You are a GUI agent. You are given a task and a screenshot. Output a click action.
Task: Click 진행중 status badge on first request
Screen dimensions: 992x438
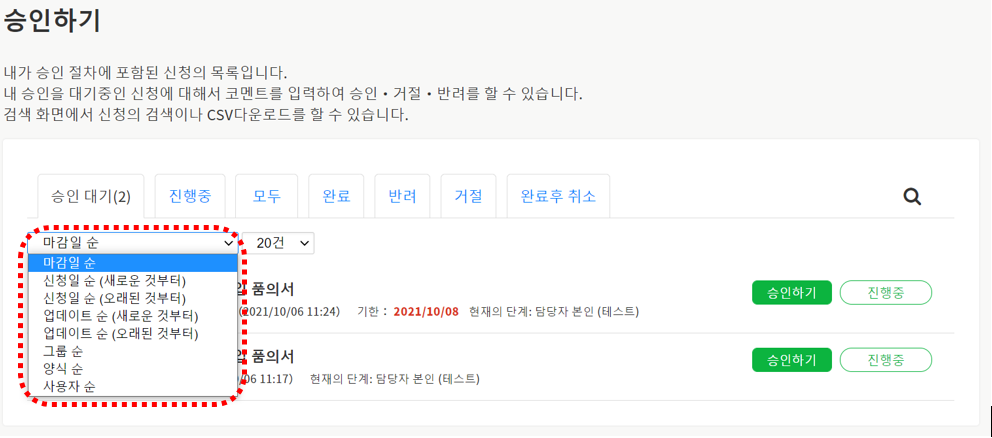click(885, 292)
